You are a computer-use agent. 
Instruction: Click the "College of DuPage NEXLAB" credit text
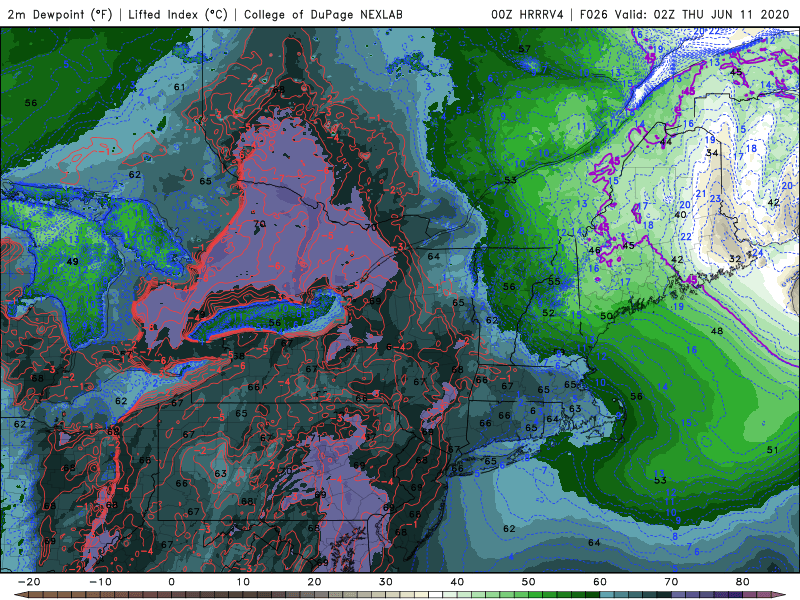pos(323,14)
